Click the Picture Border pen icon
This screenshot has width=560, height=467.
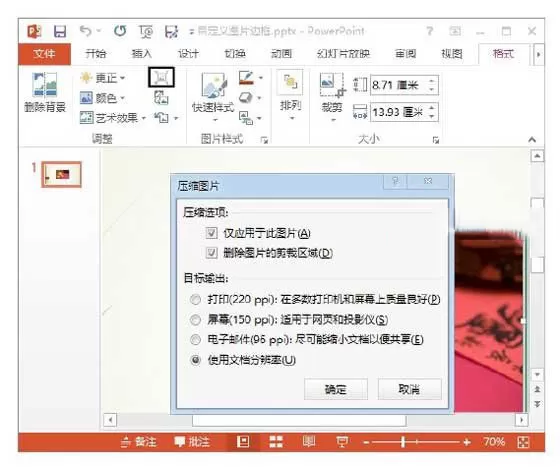coord(246,77)
